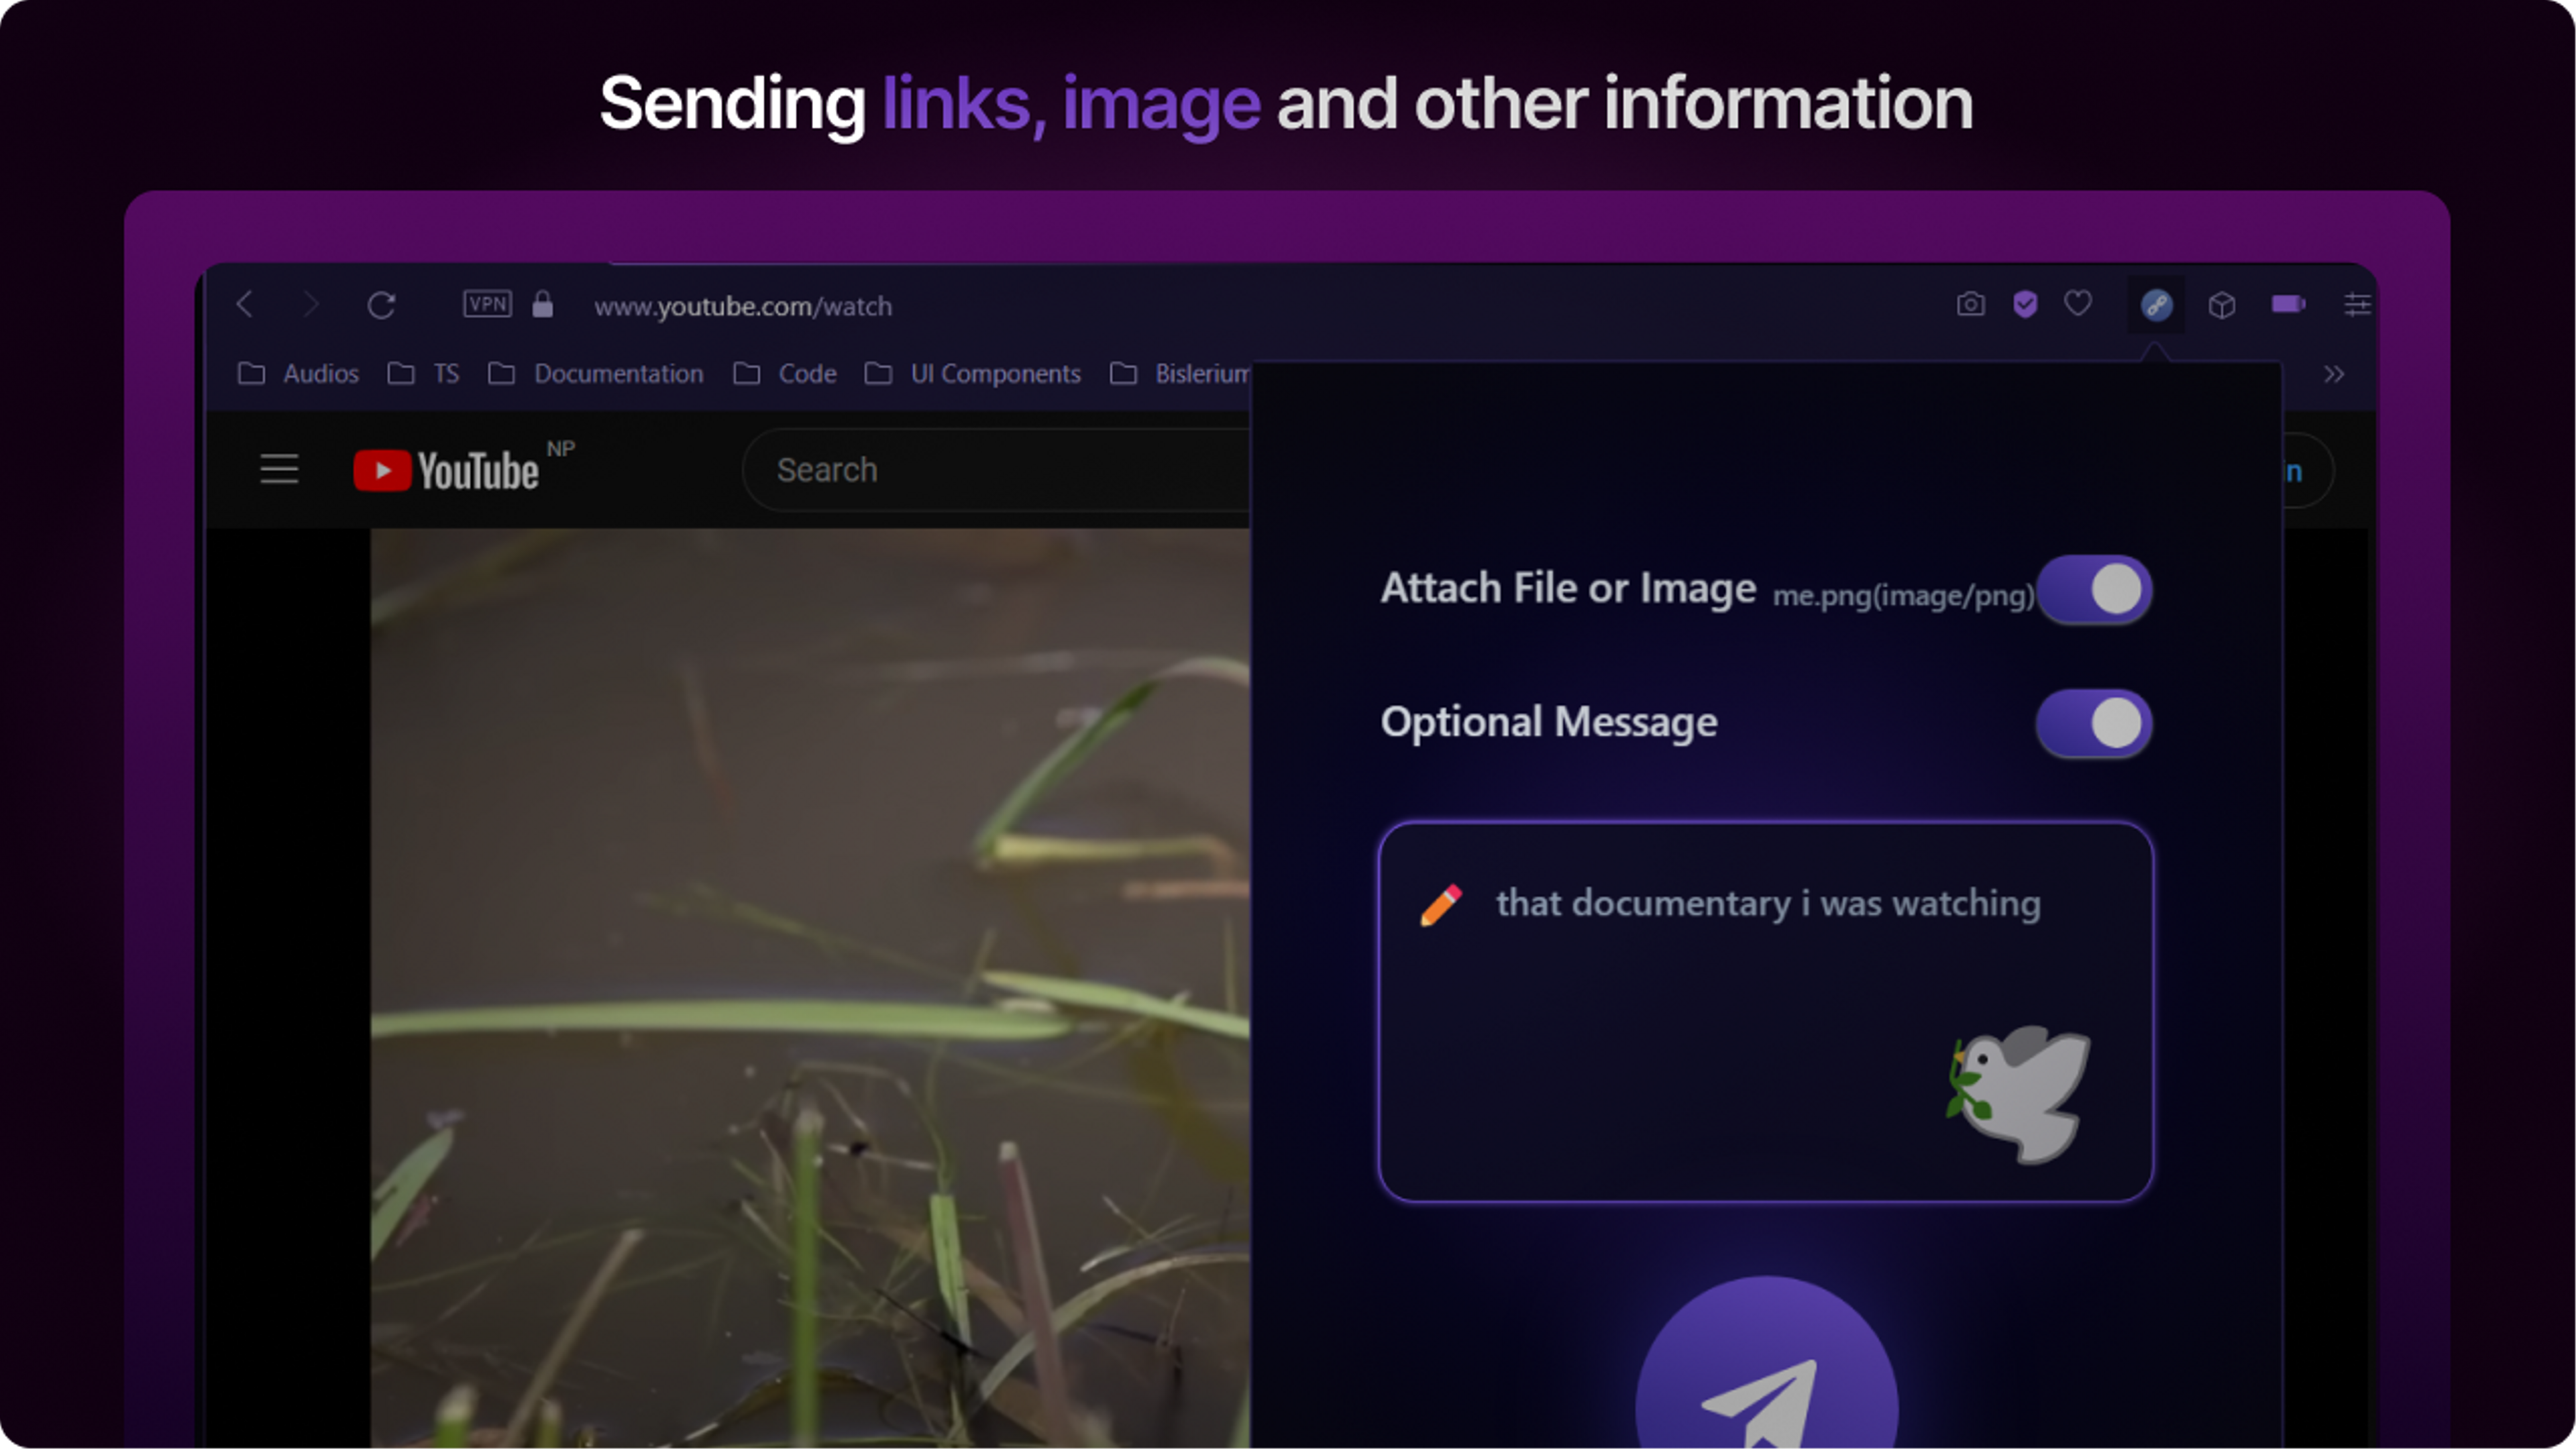Click the padlock site security icon

point(542,304)
